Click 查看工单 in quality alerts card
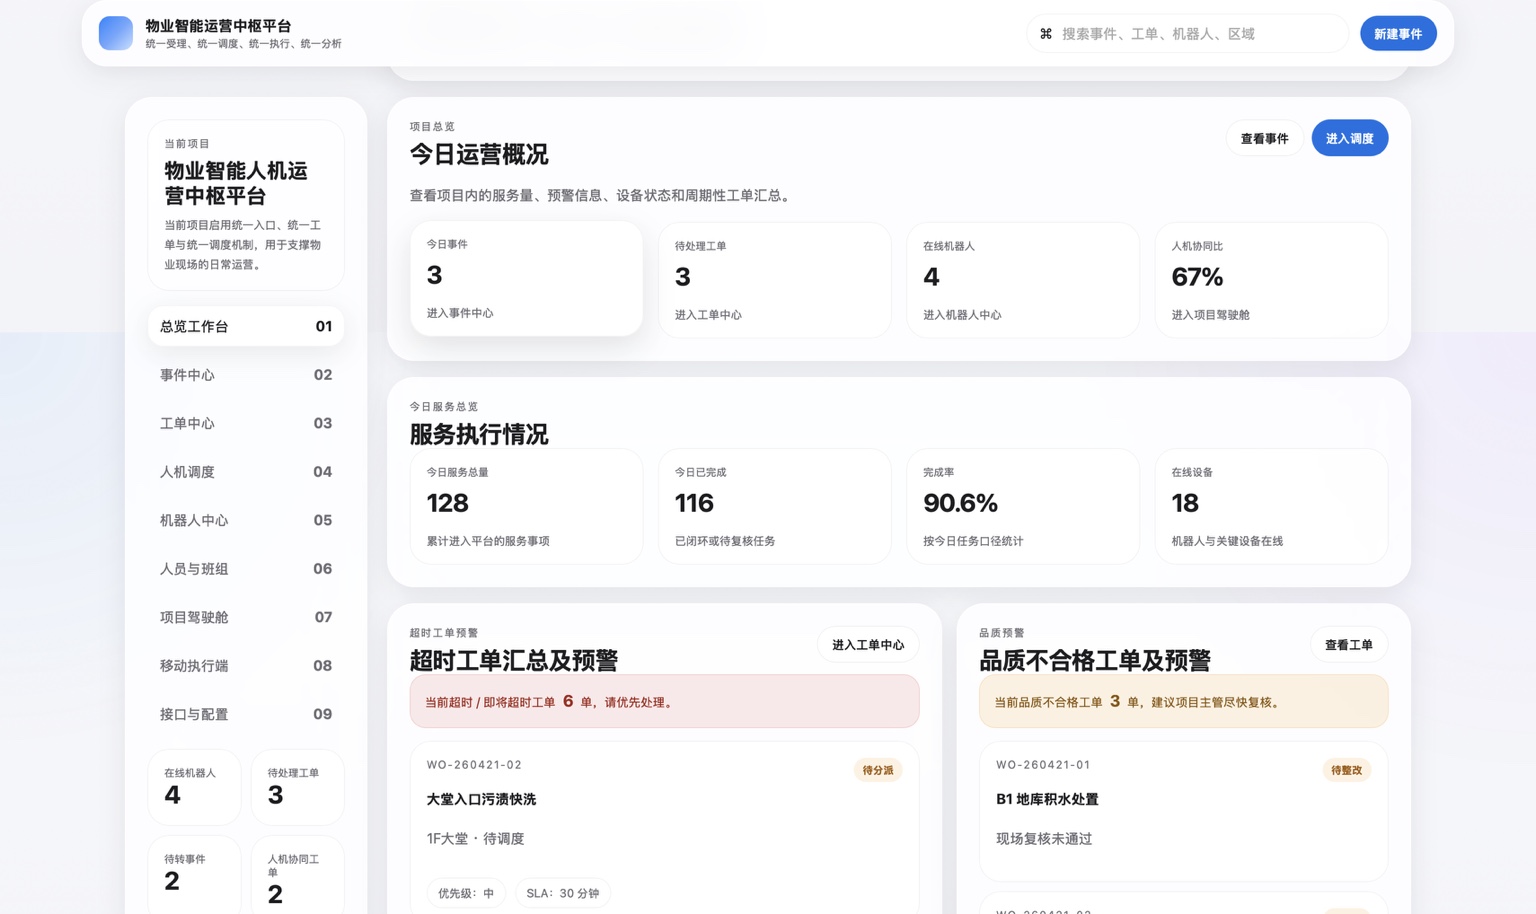The width and height of the screenshot is (1536, 914). click(1348, 644)
